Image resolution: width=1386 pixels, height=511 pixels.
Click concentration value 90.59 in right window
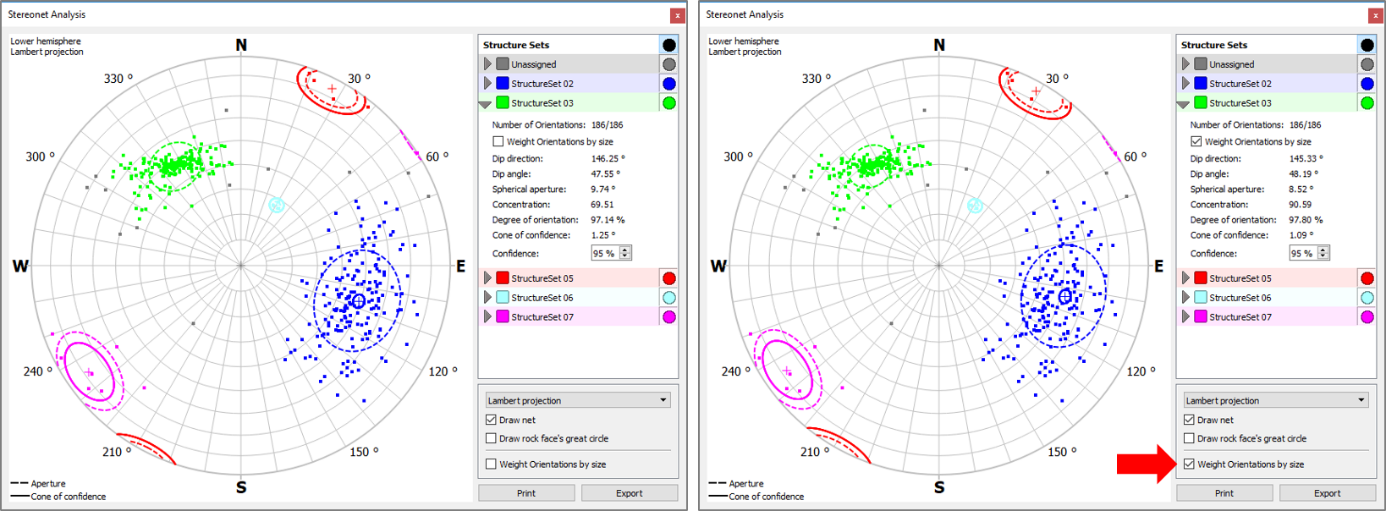[x=1301, y=204]
